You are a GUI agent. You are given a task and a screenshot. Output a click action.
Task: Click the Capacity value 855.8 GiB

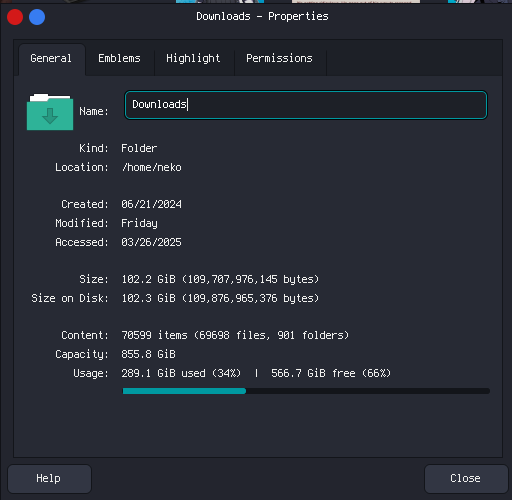(148, 354)
